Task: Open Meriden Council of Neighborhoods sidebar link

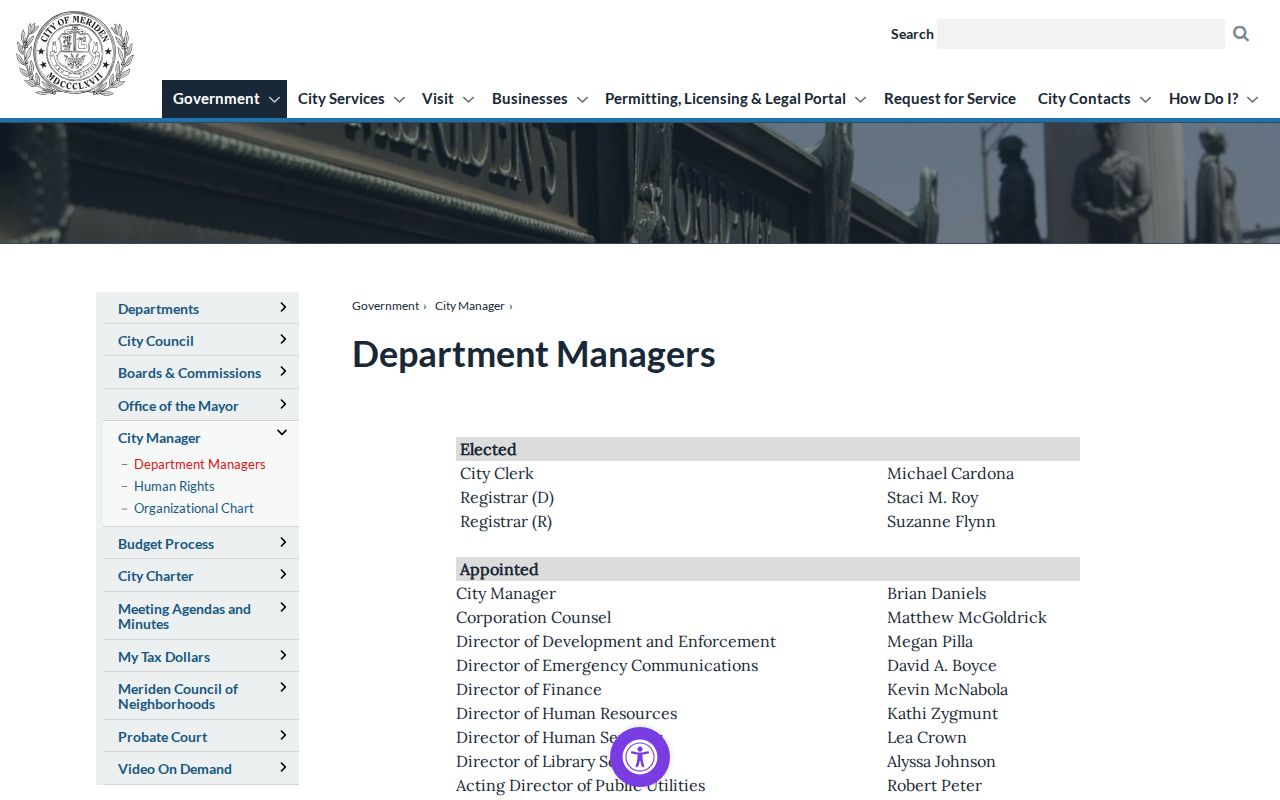Action: tap(178, 696)
